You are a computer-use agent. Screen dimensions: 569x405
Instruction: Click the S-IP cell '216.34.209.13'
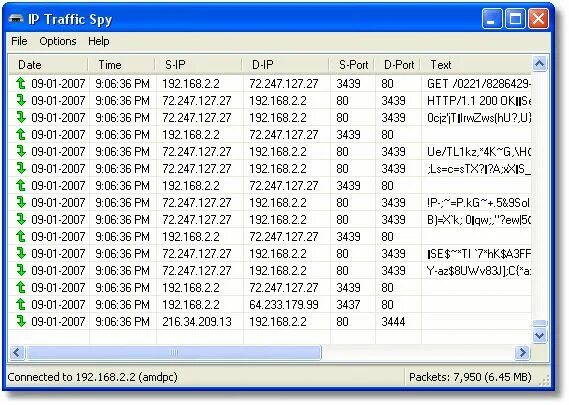[x=197, y=322]
